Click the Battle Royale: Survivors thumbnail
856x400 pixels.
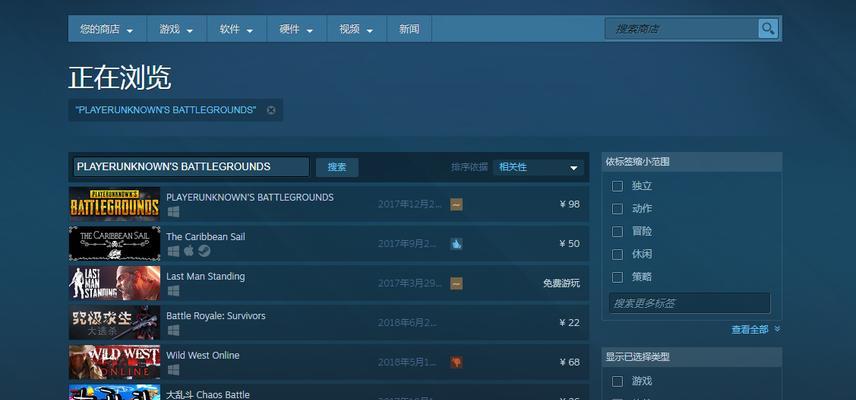tap(115, 323)
